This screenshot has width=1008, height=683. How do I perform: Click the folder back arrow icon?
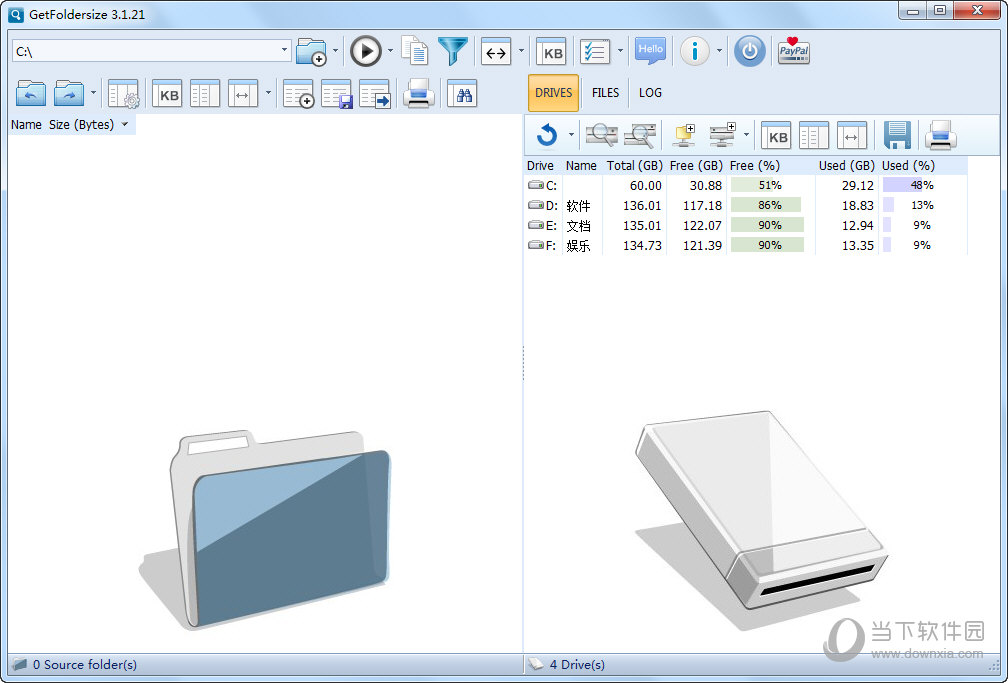[x=31, y=94]
